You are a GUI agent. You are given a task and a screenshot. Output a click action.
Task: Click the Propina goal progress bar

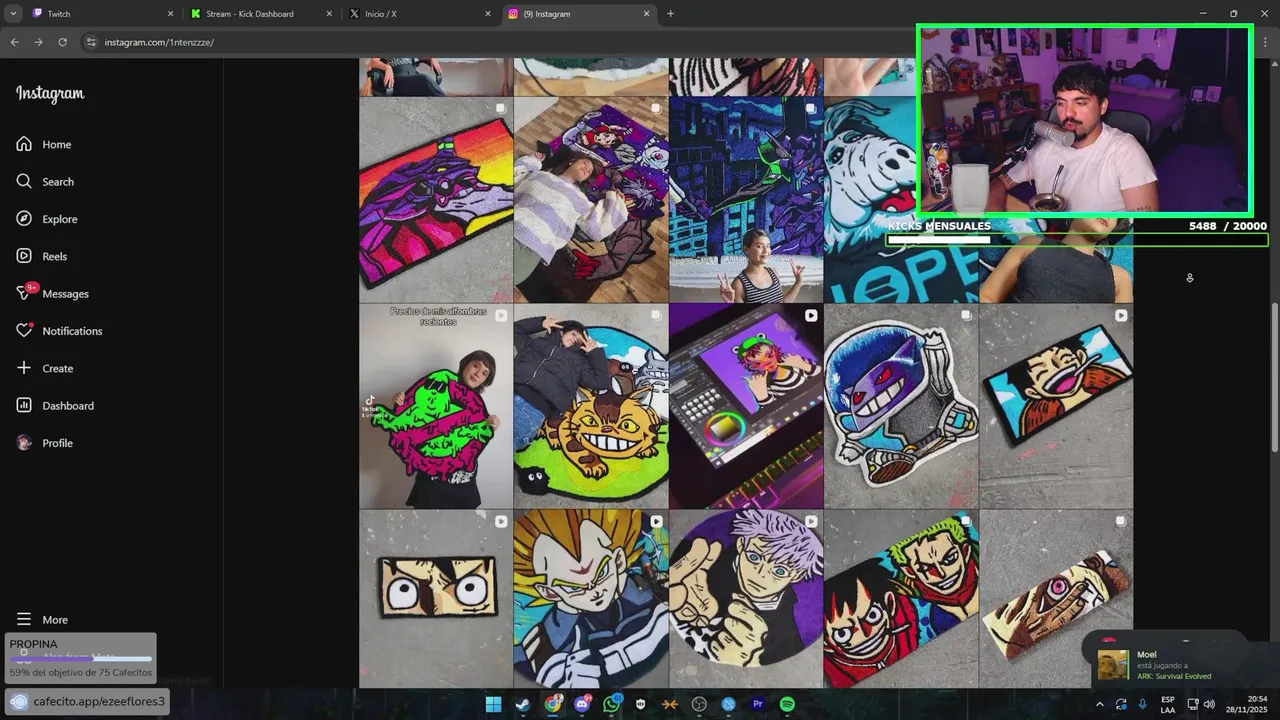coord(81,659)
